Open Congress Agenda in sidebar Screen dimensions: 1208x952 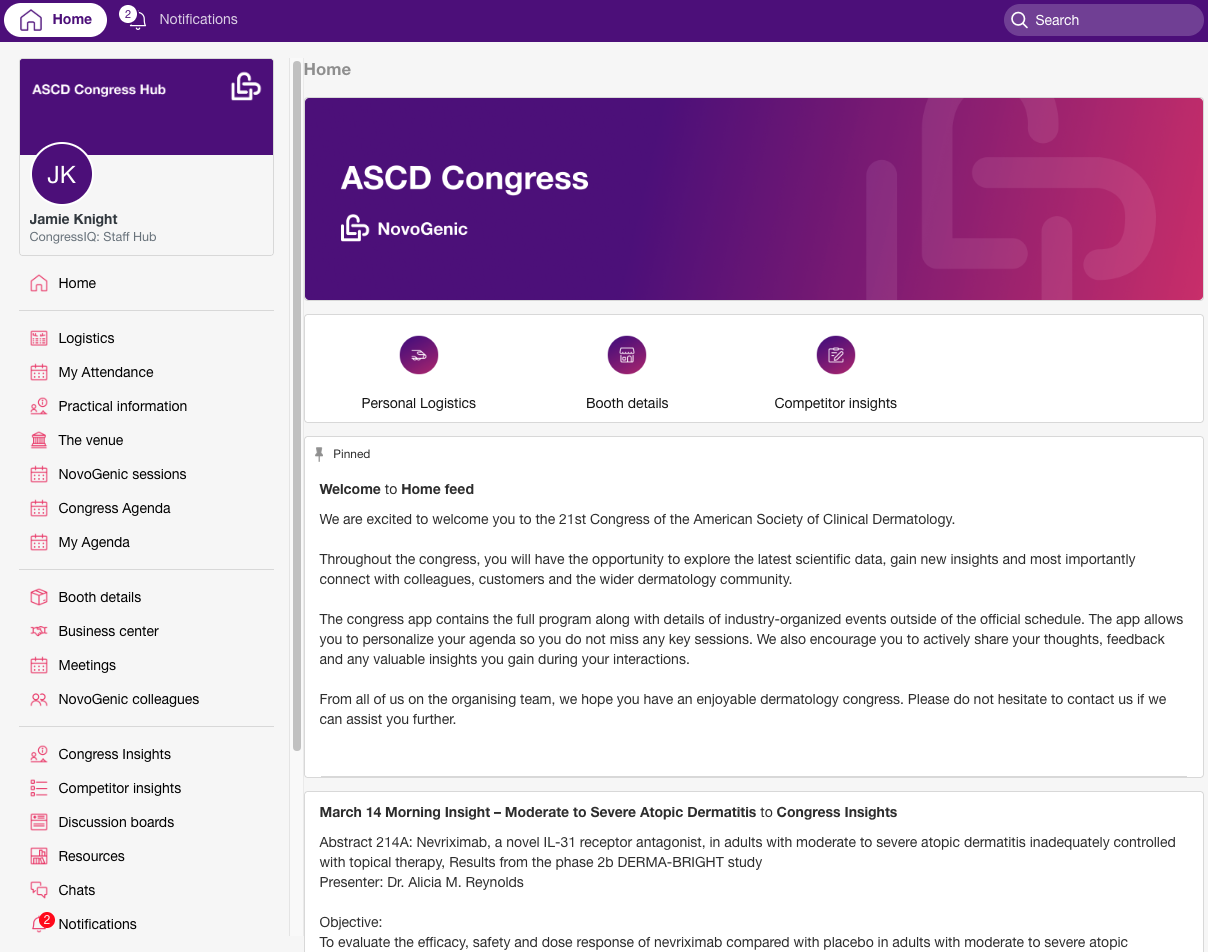point(114,508)
